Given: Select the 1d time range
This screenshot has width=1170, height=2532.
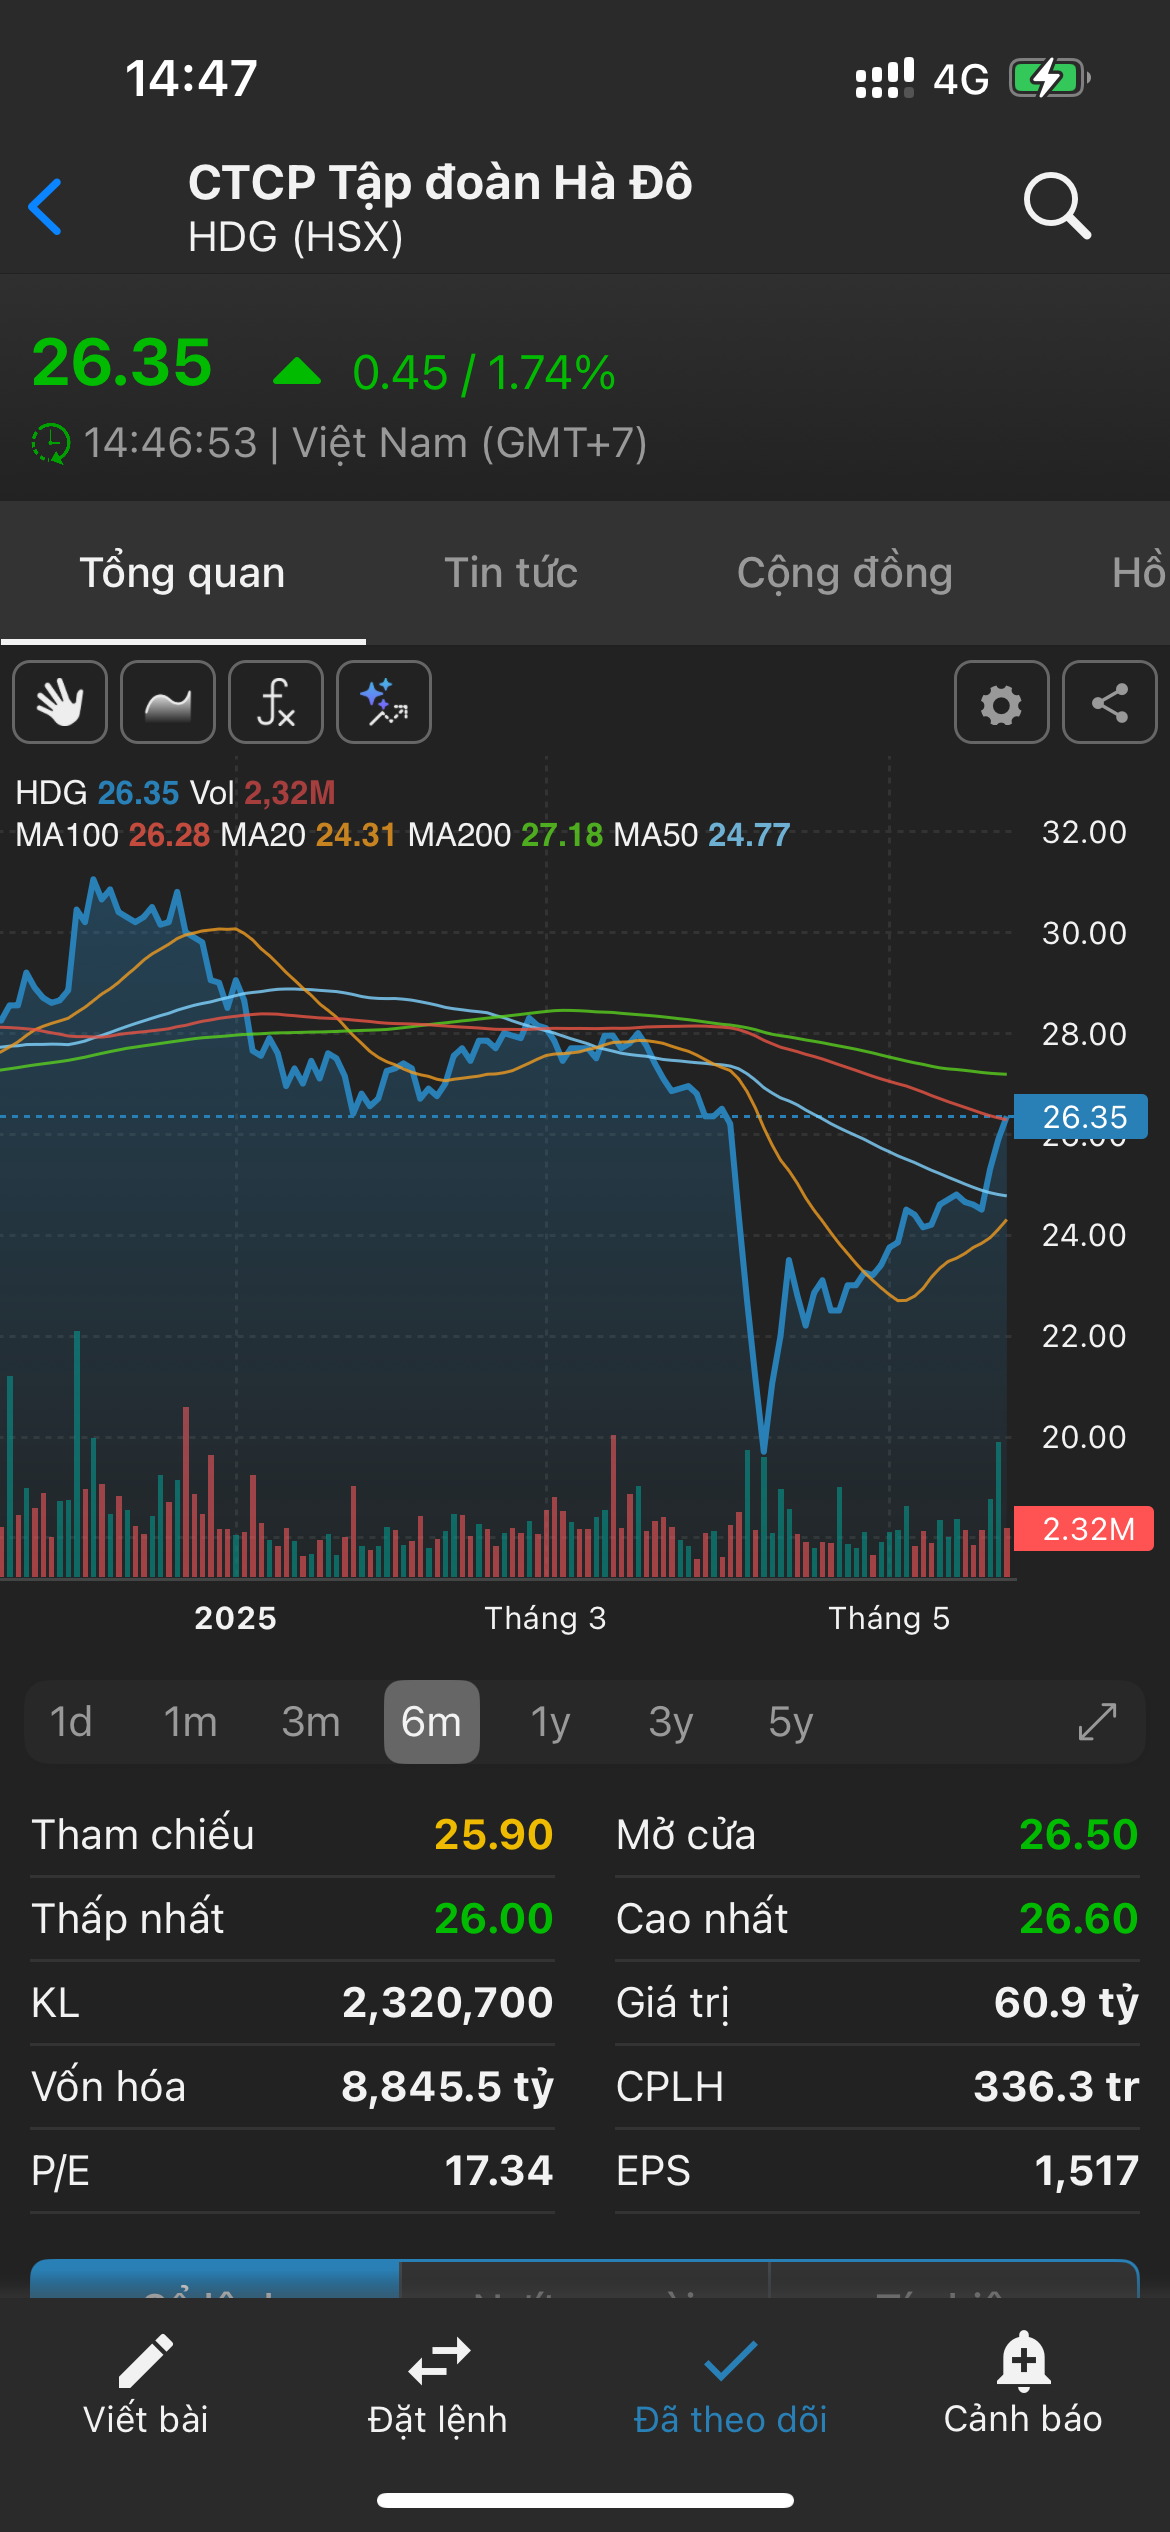Looking at the screenshot, I should [71, 1721].
